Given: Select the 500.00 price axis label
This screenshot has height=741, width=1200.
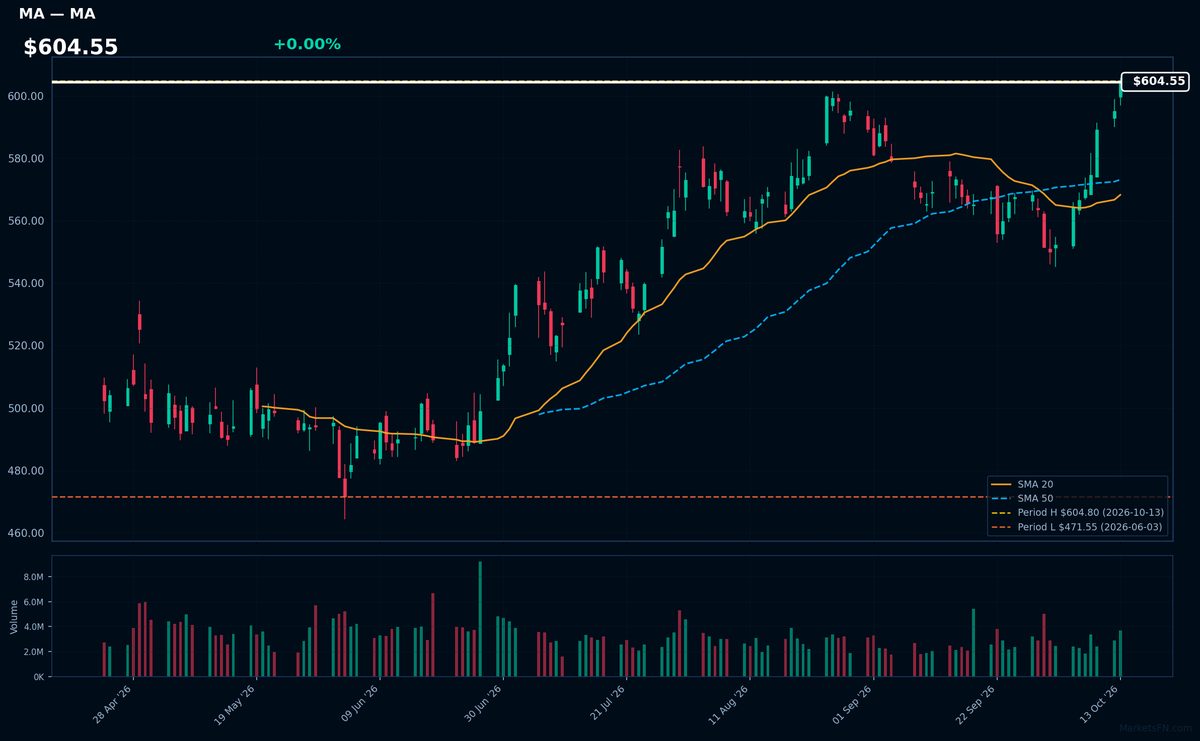Looking at the screenshot, I should point(25,409).
